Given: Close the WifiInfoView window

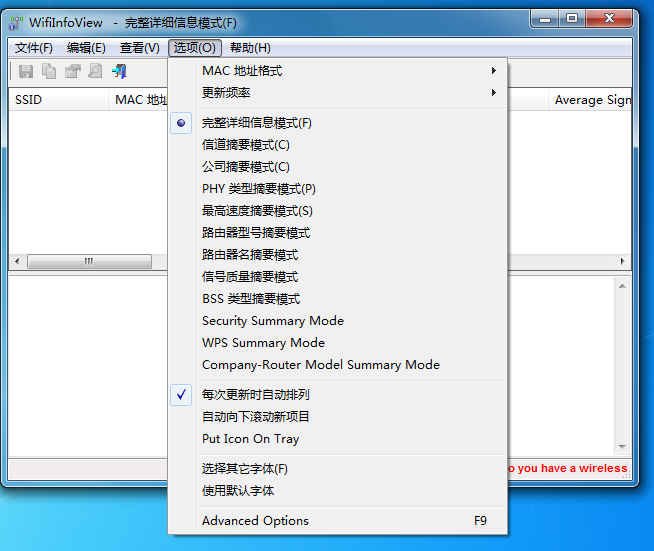Looking at the screenshot, I should pos(609,19).
